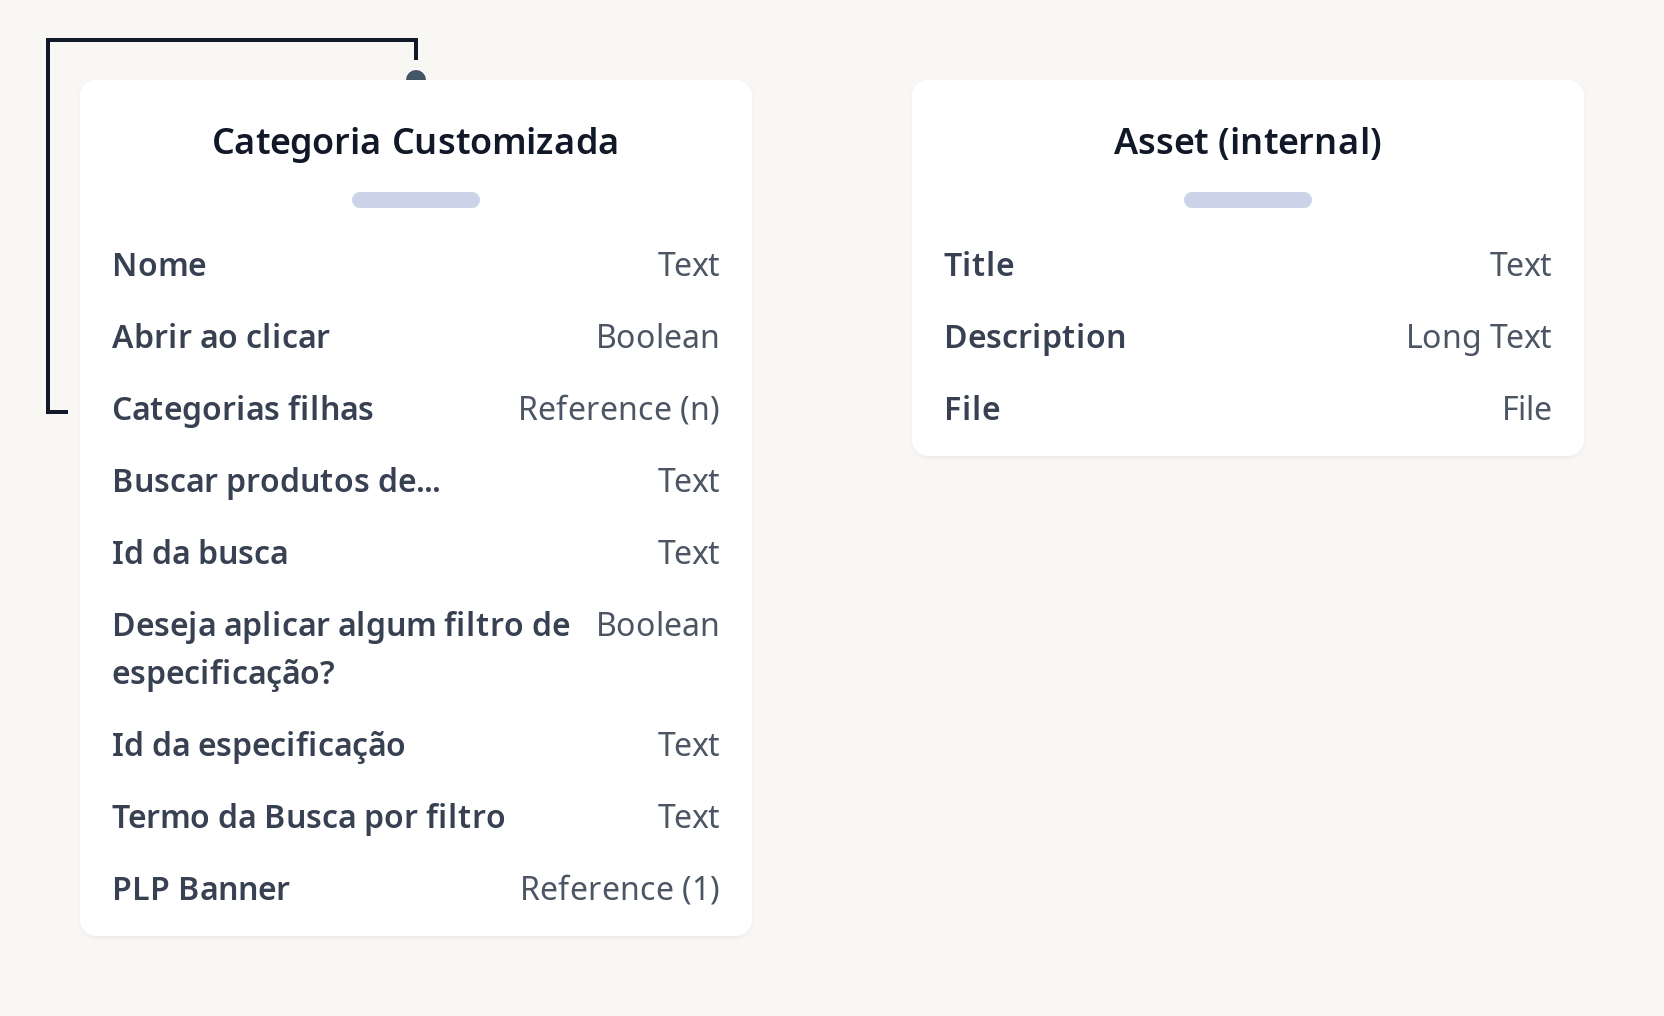Click the Text type next to Nome
1664x1016 pixels.
[689, 265]
